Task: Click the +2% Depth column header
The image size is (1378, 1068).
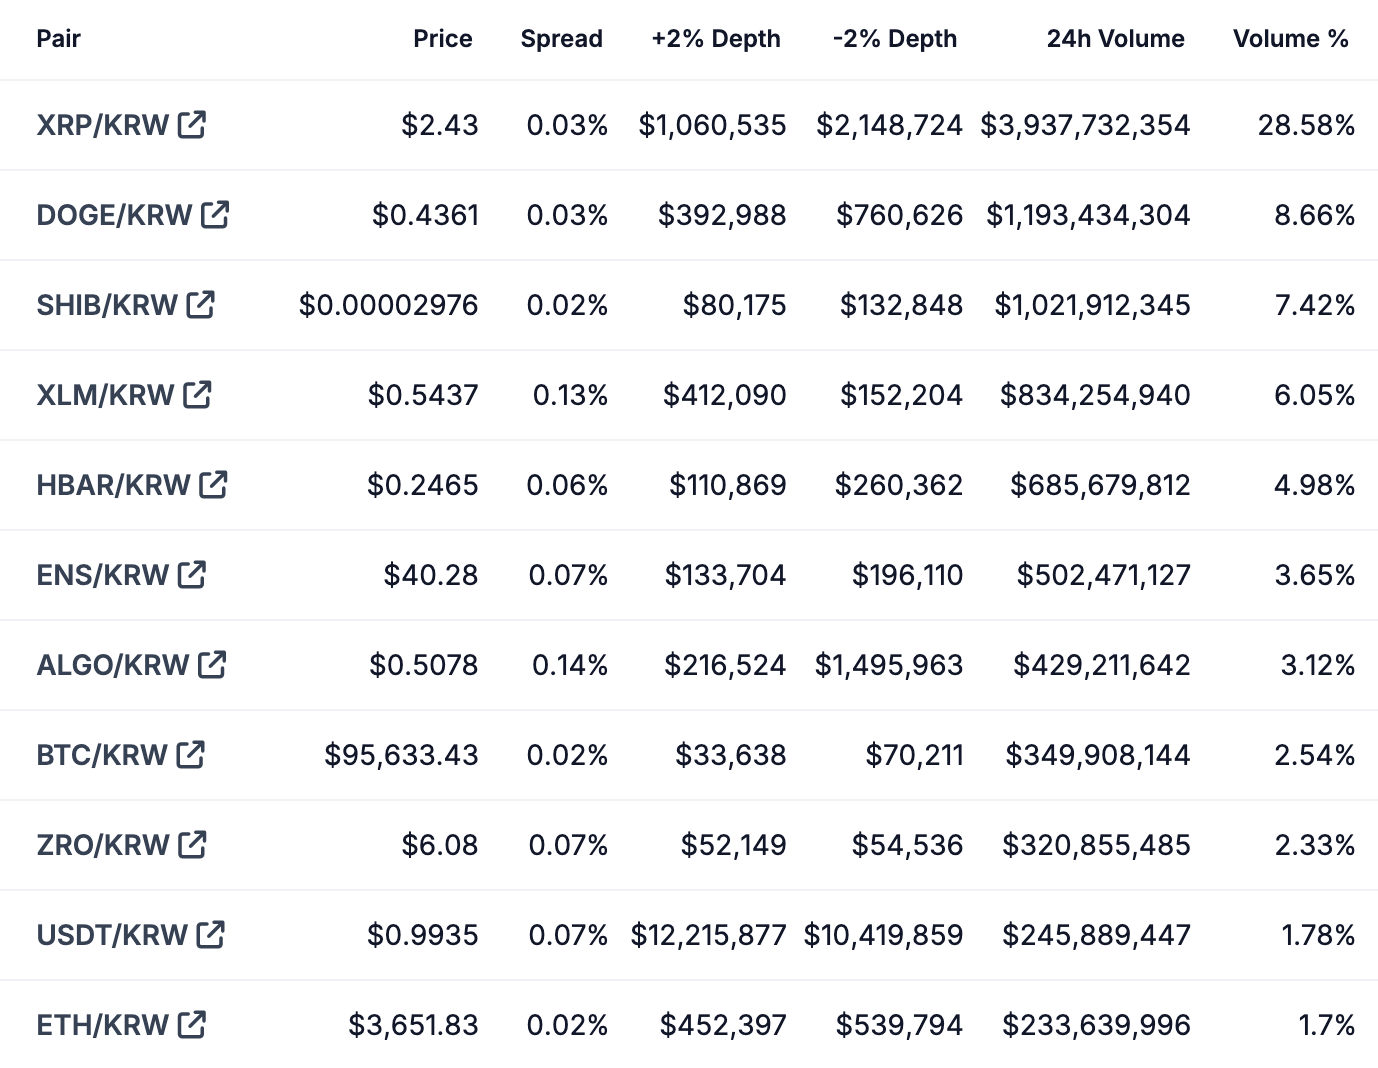Action: pos(716,39)
